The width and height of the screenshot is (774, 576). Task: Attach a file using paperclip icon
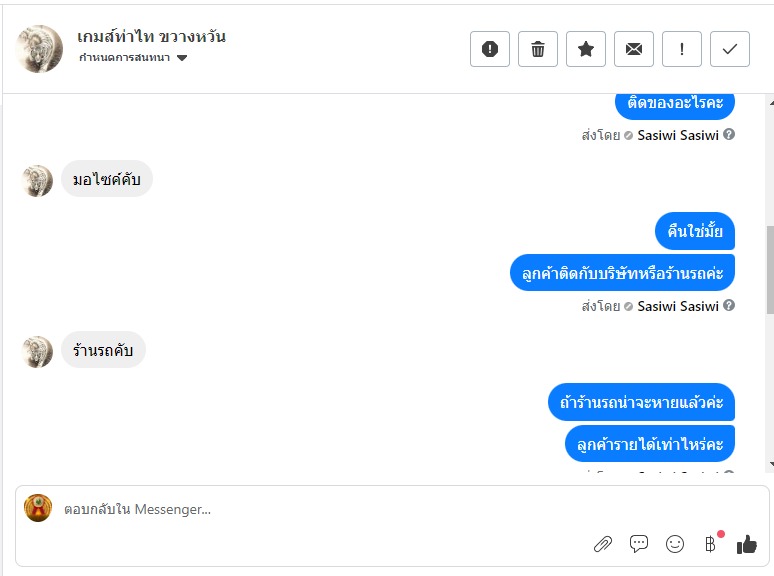[603, 544]
